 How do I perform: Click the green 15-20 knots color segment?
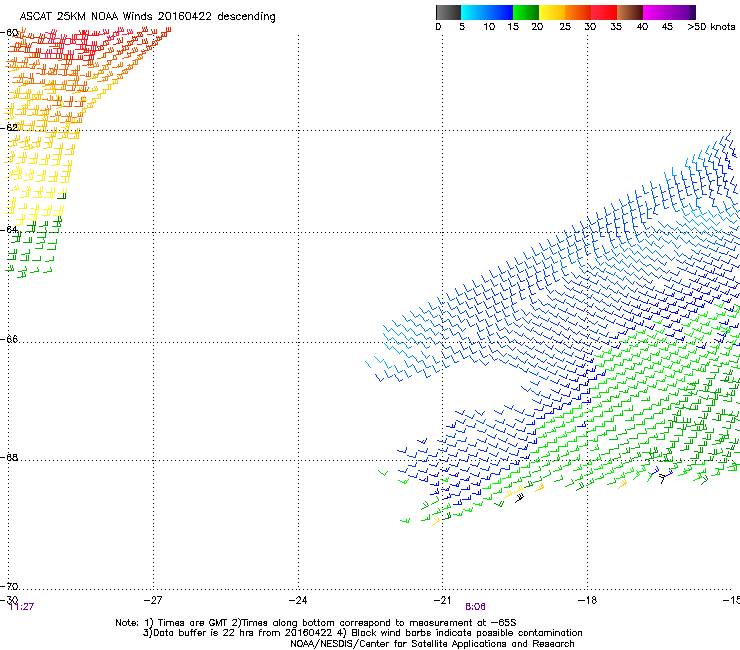pyautogui.click(x=526, y=12)
